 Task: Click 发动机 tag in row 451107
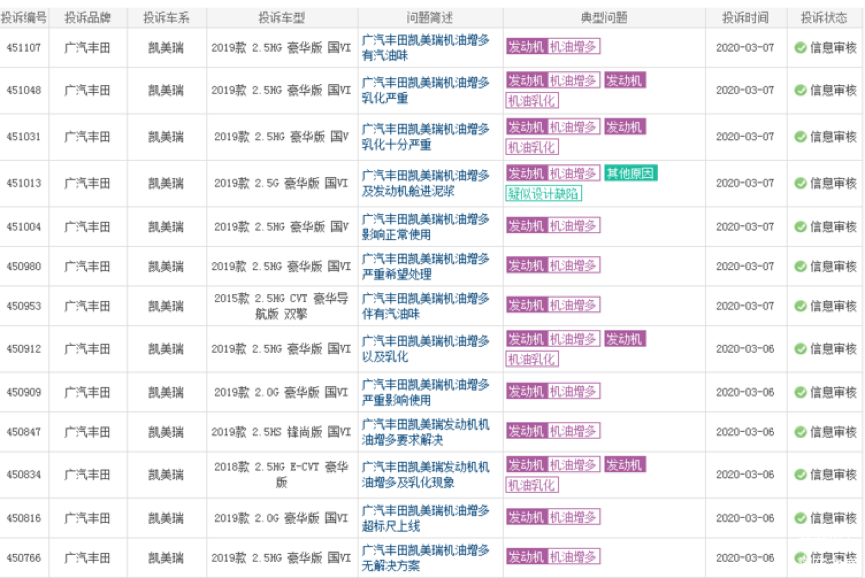[x=526, y=47]
